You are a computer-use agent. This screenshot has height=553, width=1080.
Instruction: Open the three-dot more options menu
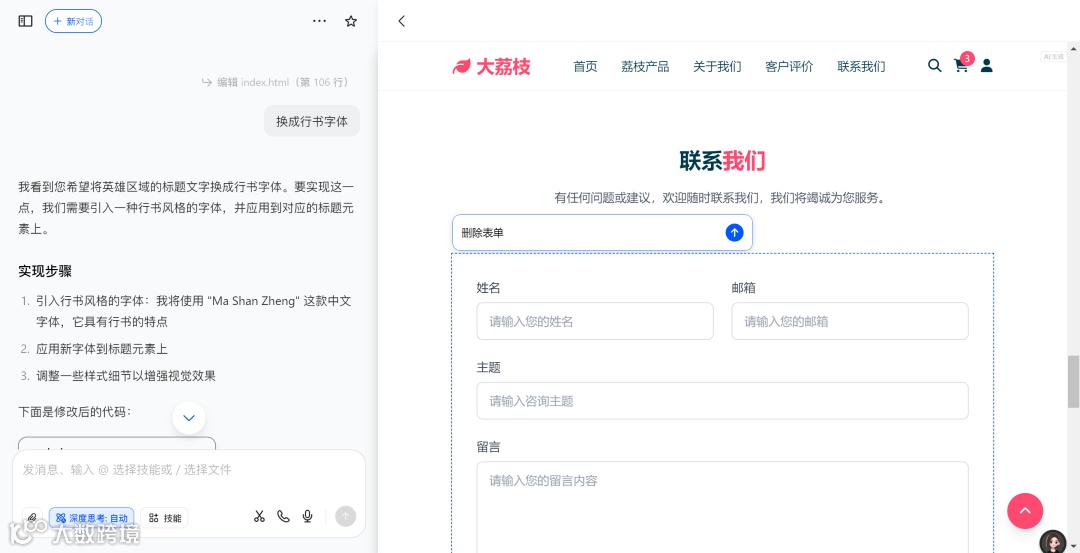coord(320,21)
